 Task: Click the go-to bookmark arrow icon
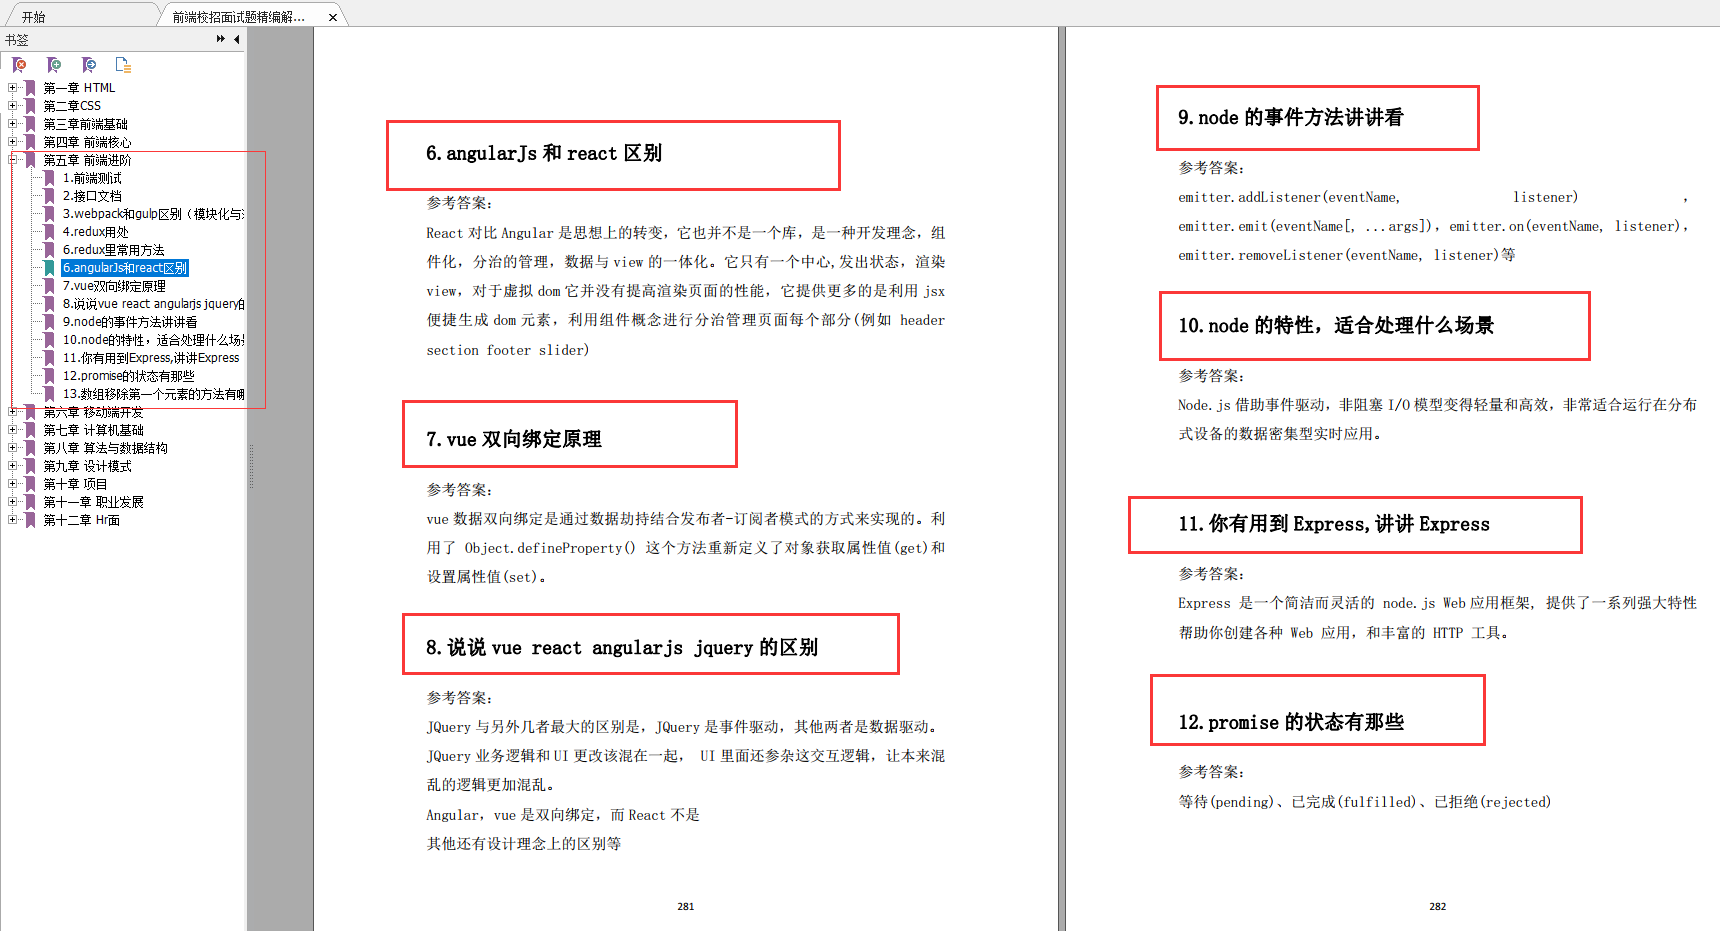[x=89, y=65]
